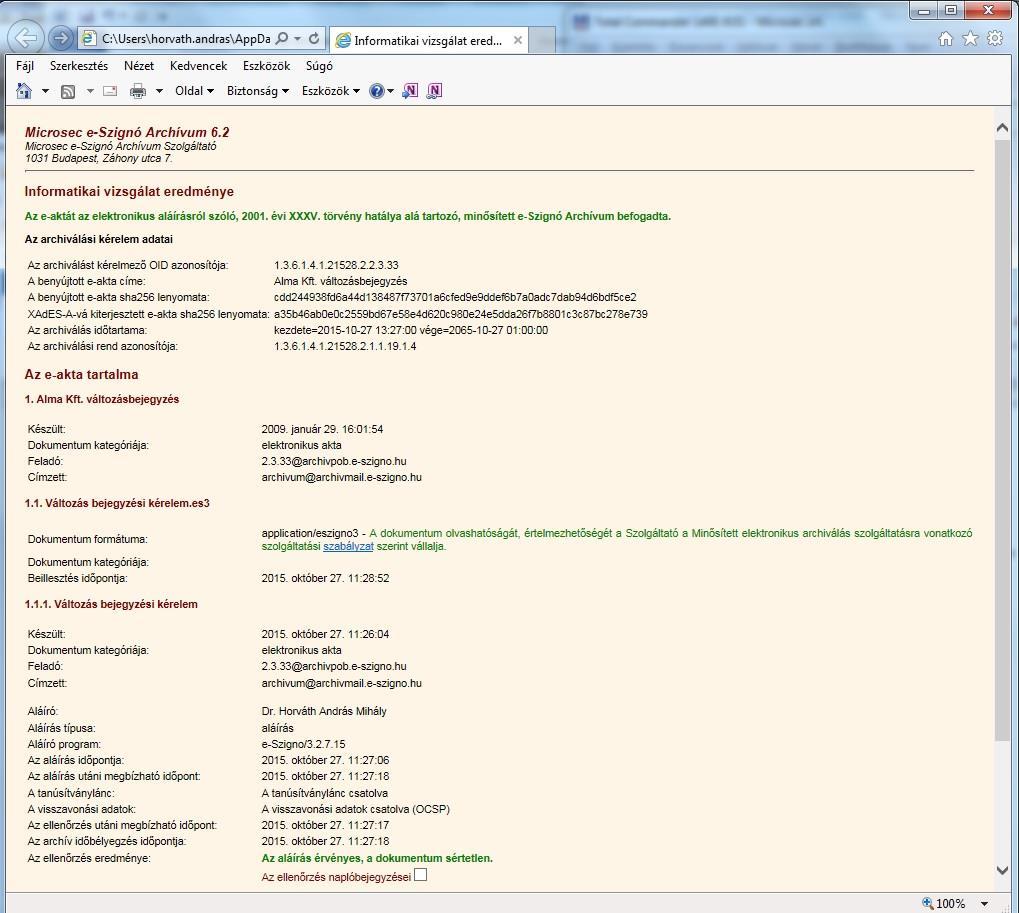The image size is (1019, 913).
Task: Click the insertion time '2015. október 27. 11:28:52'
Action: [326, 578]
